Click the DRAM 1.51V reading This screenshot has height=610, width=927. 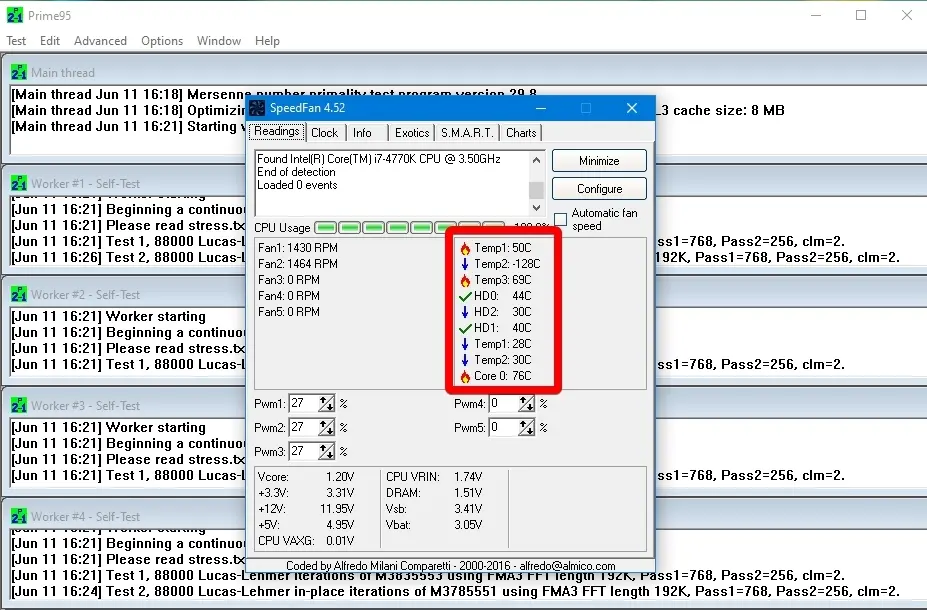[x=434, y=493]
